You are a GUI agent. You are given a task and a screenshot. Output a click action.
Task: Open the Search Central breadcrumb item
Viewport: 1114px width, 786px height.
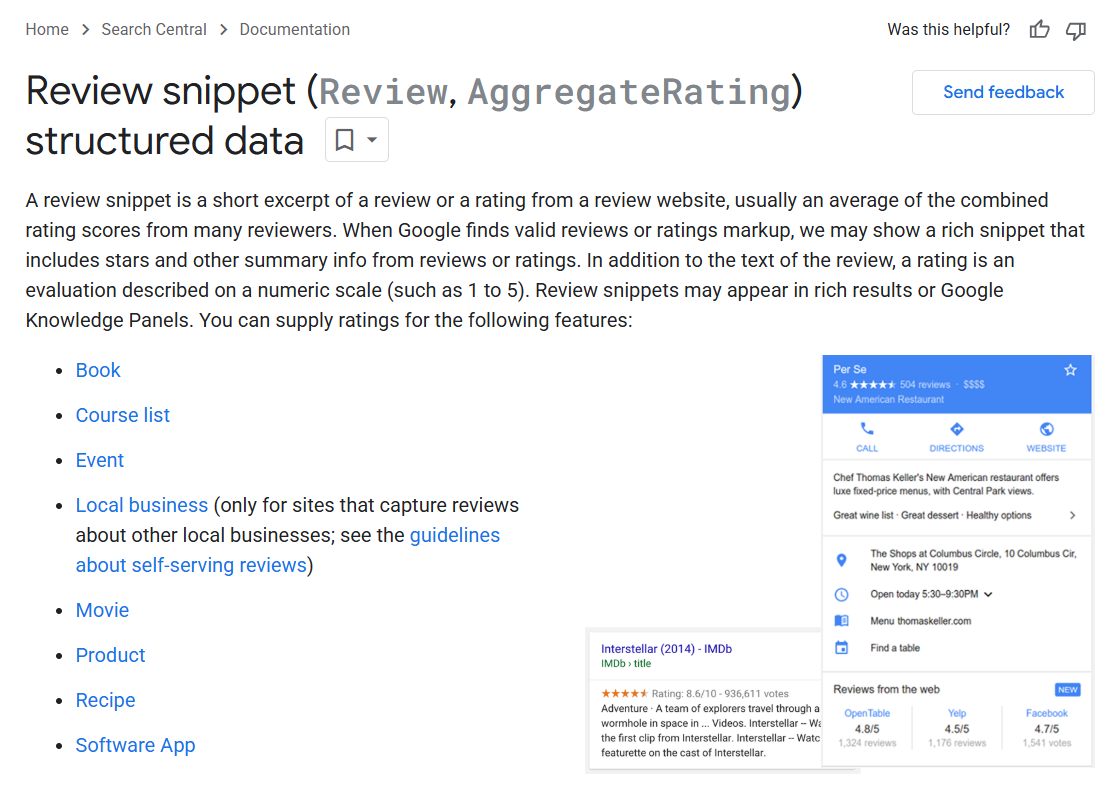tap(154, 29)
